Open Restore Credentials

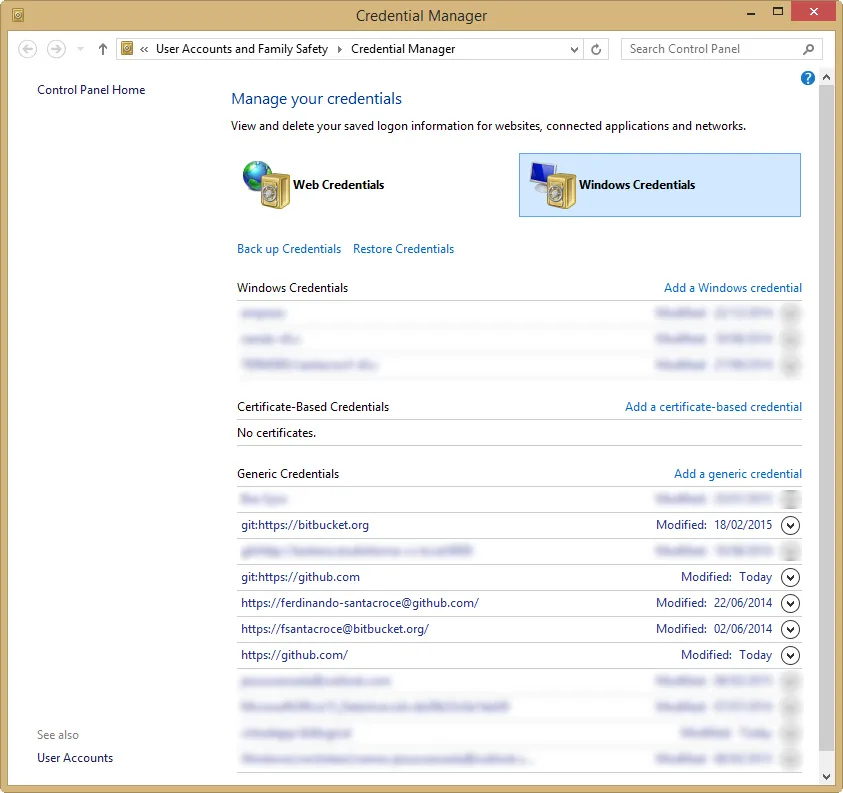403,249
